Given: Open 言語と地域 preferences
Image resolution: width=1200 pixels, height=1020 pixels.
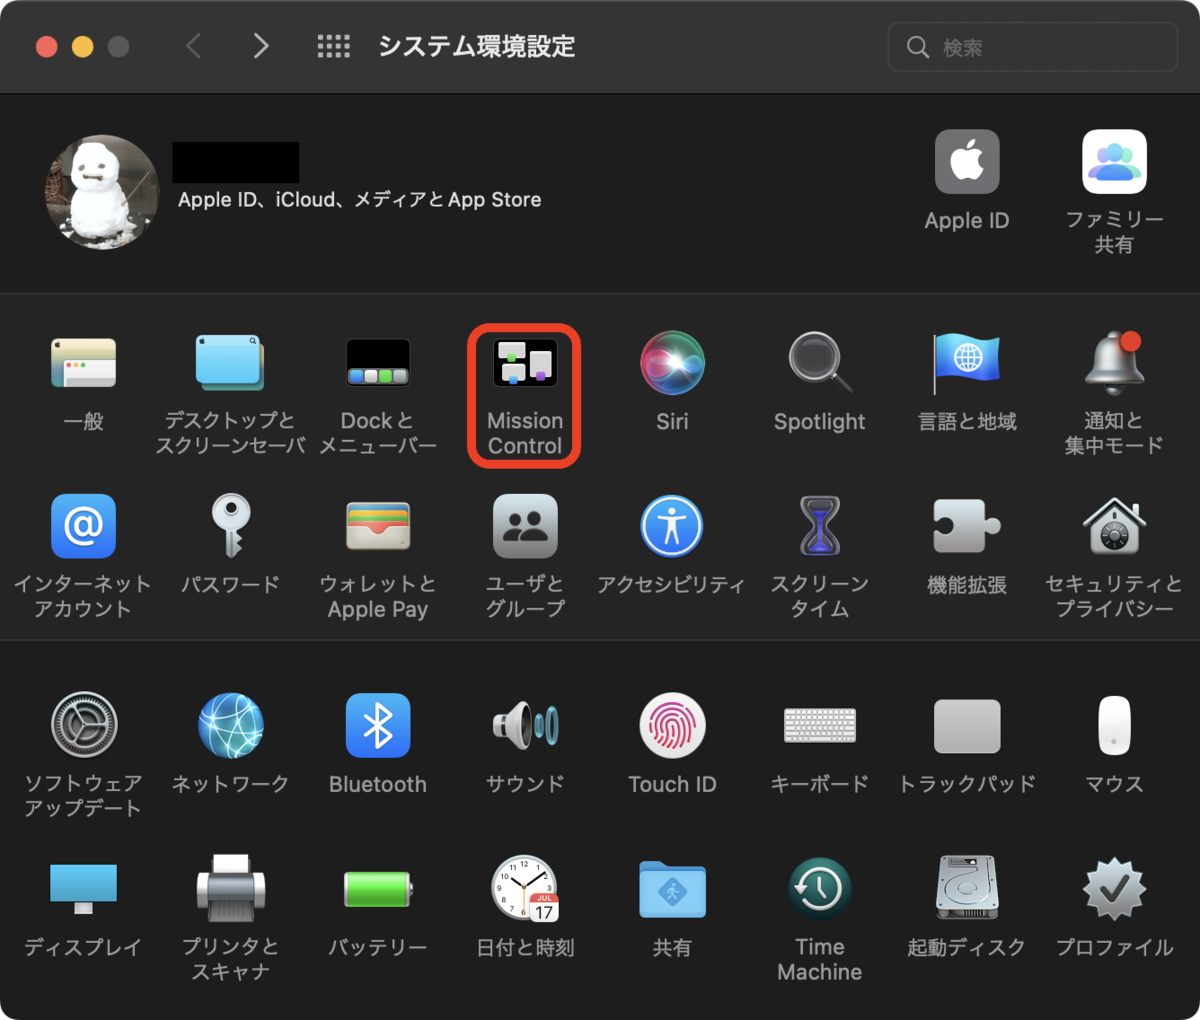Looking at the screenshot, I should (967, 363).
